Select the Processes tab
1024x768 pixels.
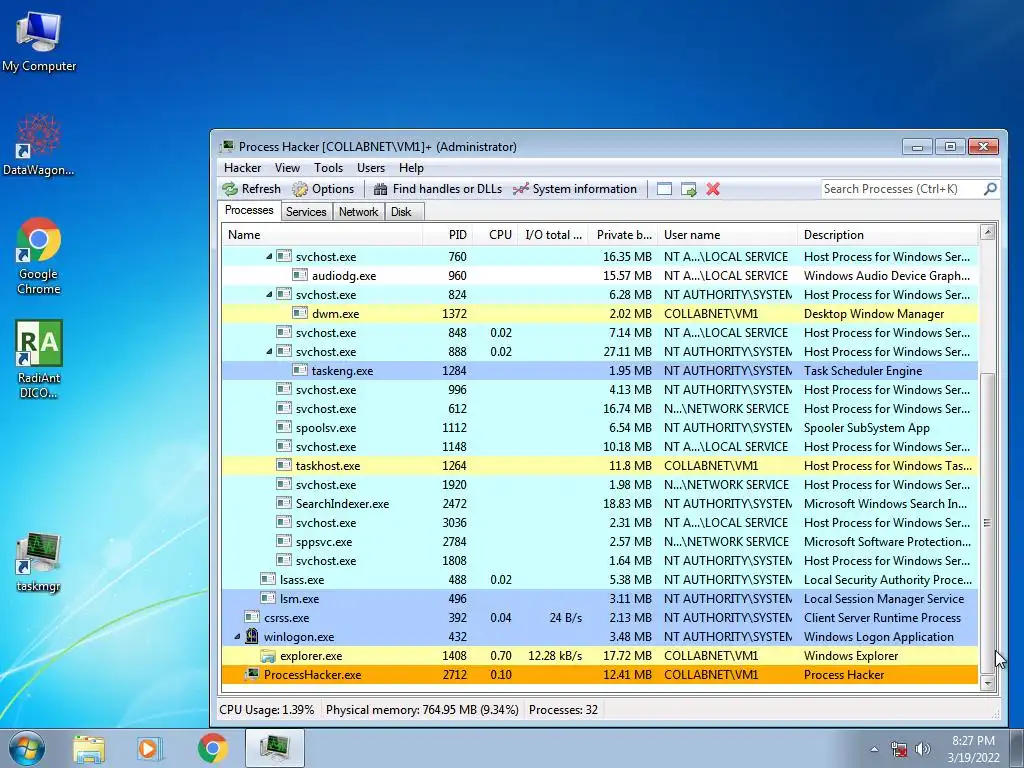point(249,210)
